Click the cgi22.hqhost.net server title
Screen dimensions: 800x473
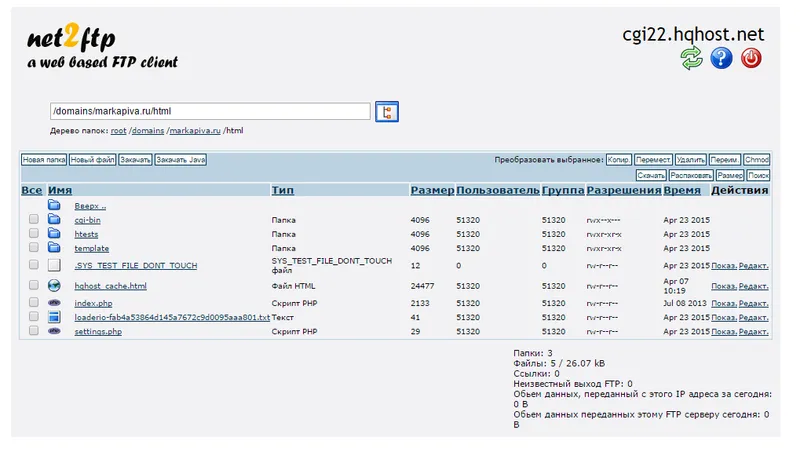coord(693,34)
